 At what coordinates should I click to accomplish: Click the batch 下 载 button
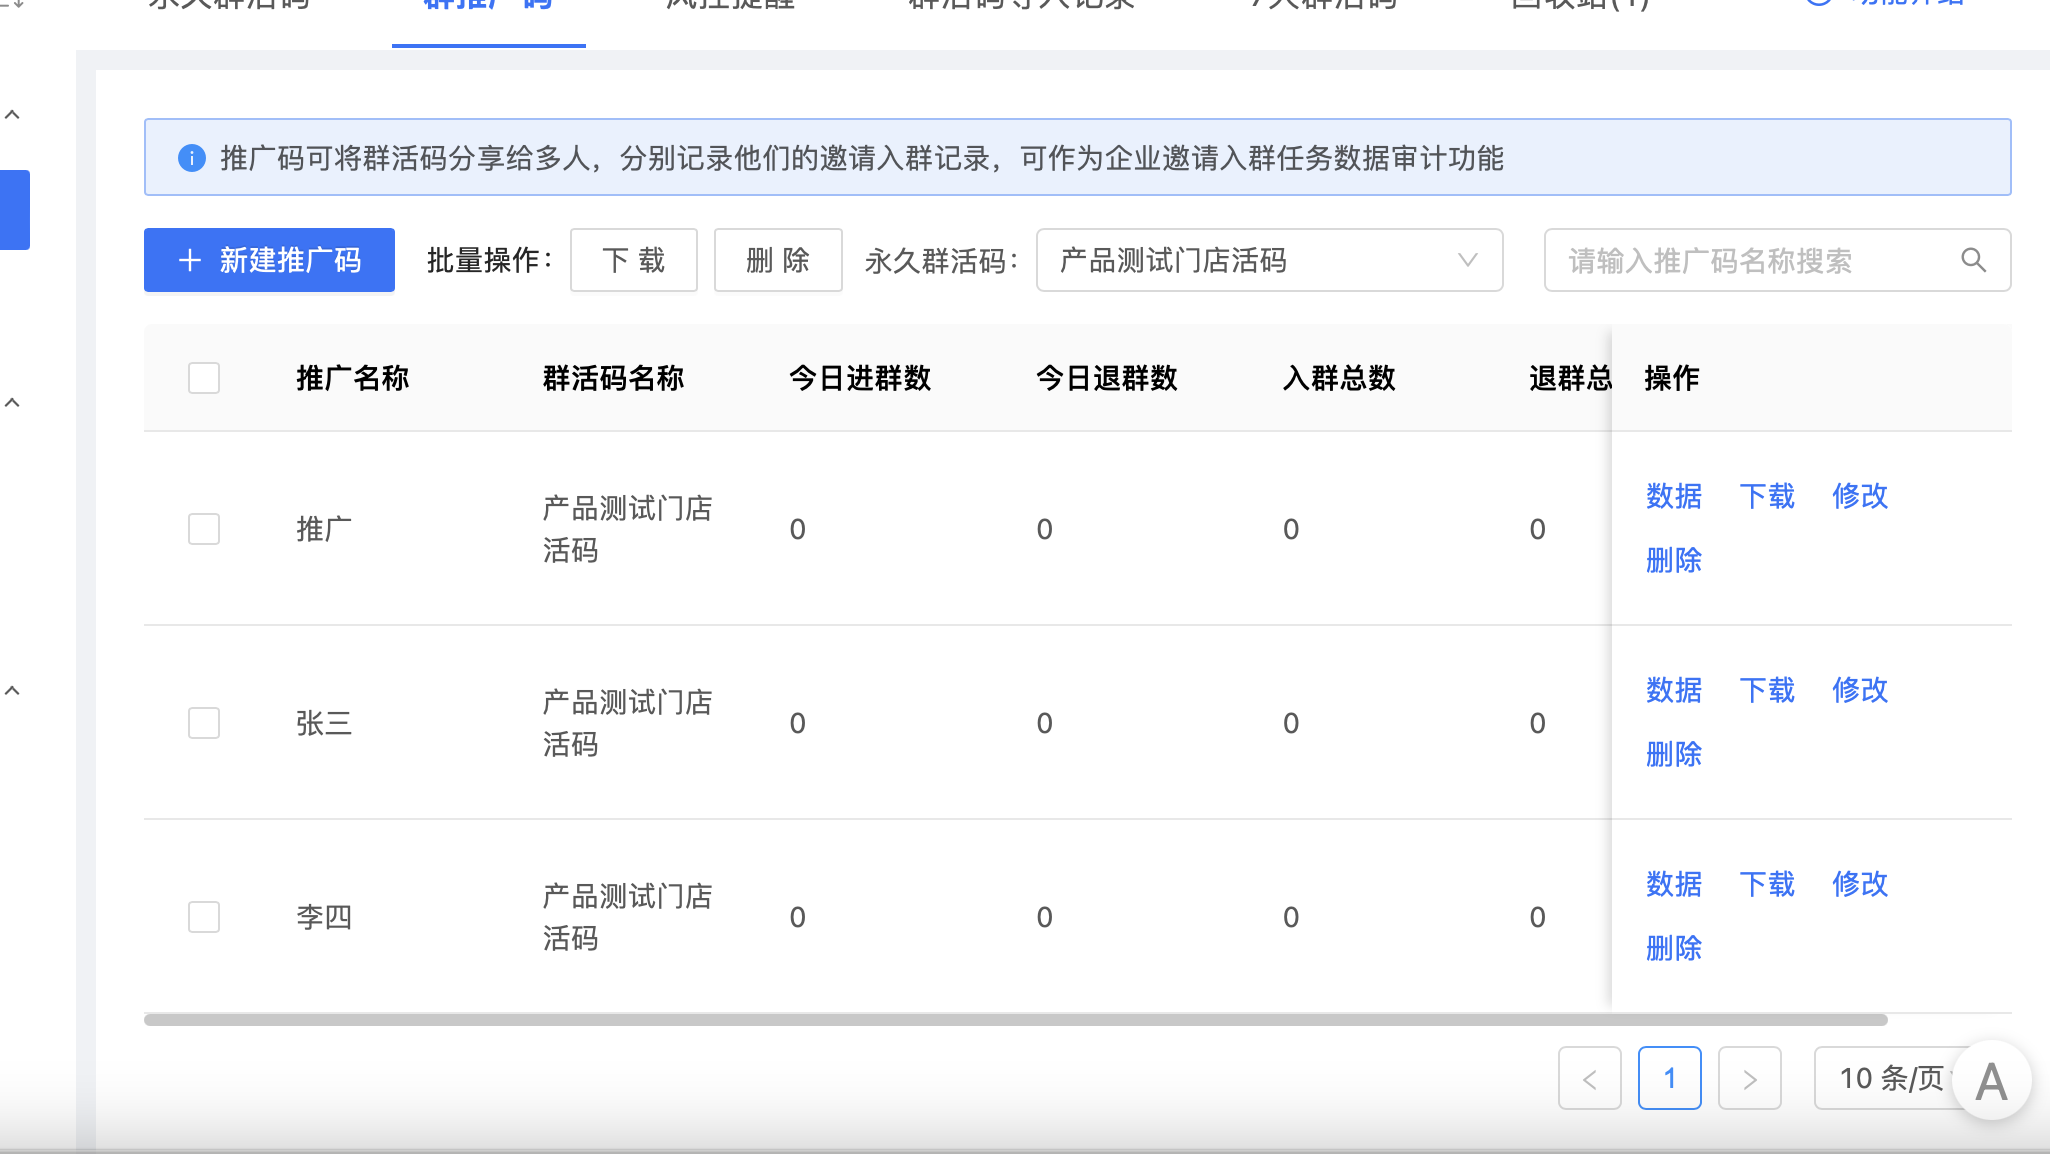634,261
